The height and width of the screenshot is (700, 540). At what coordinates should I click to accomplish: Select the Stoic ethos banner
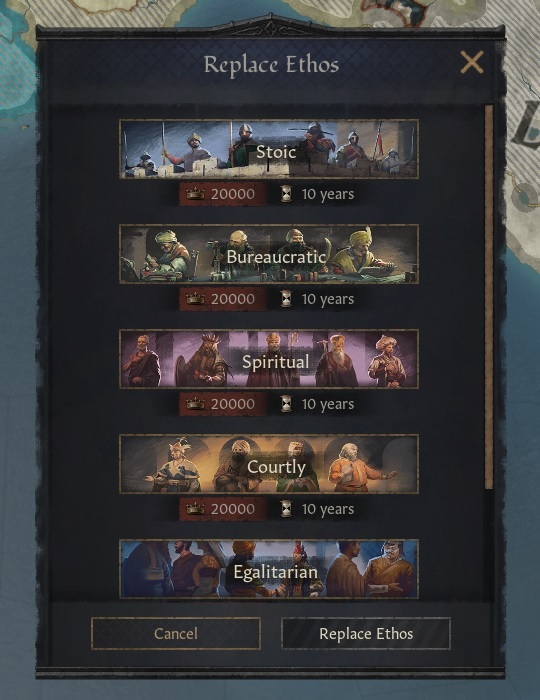269,149
